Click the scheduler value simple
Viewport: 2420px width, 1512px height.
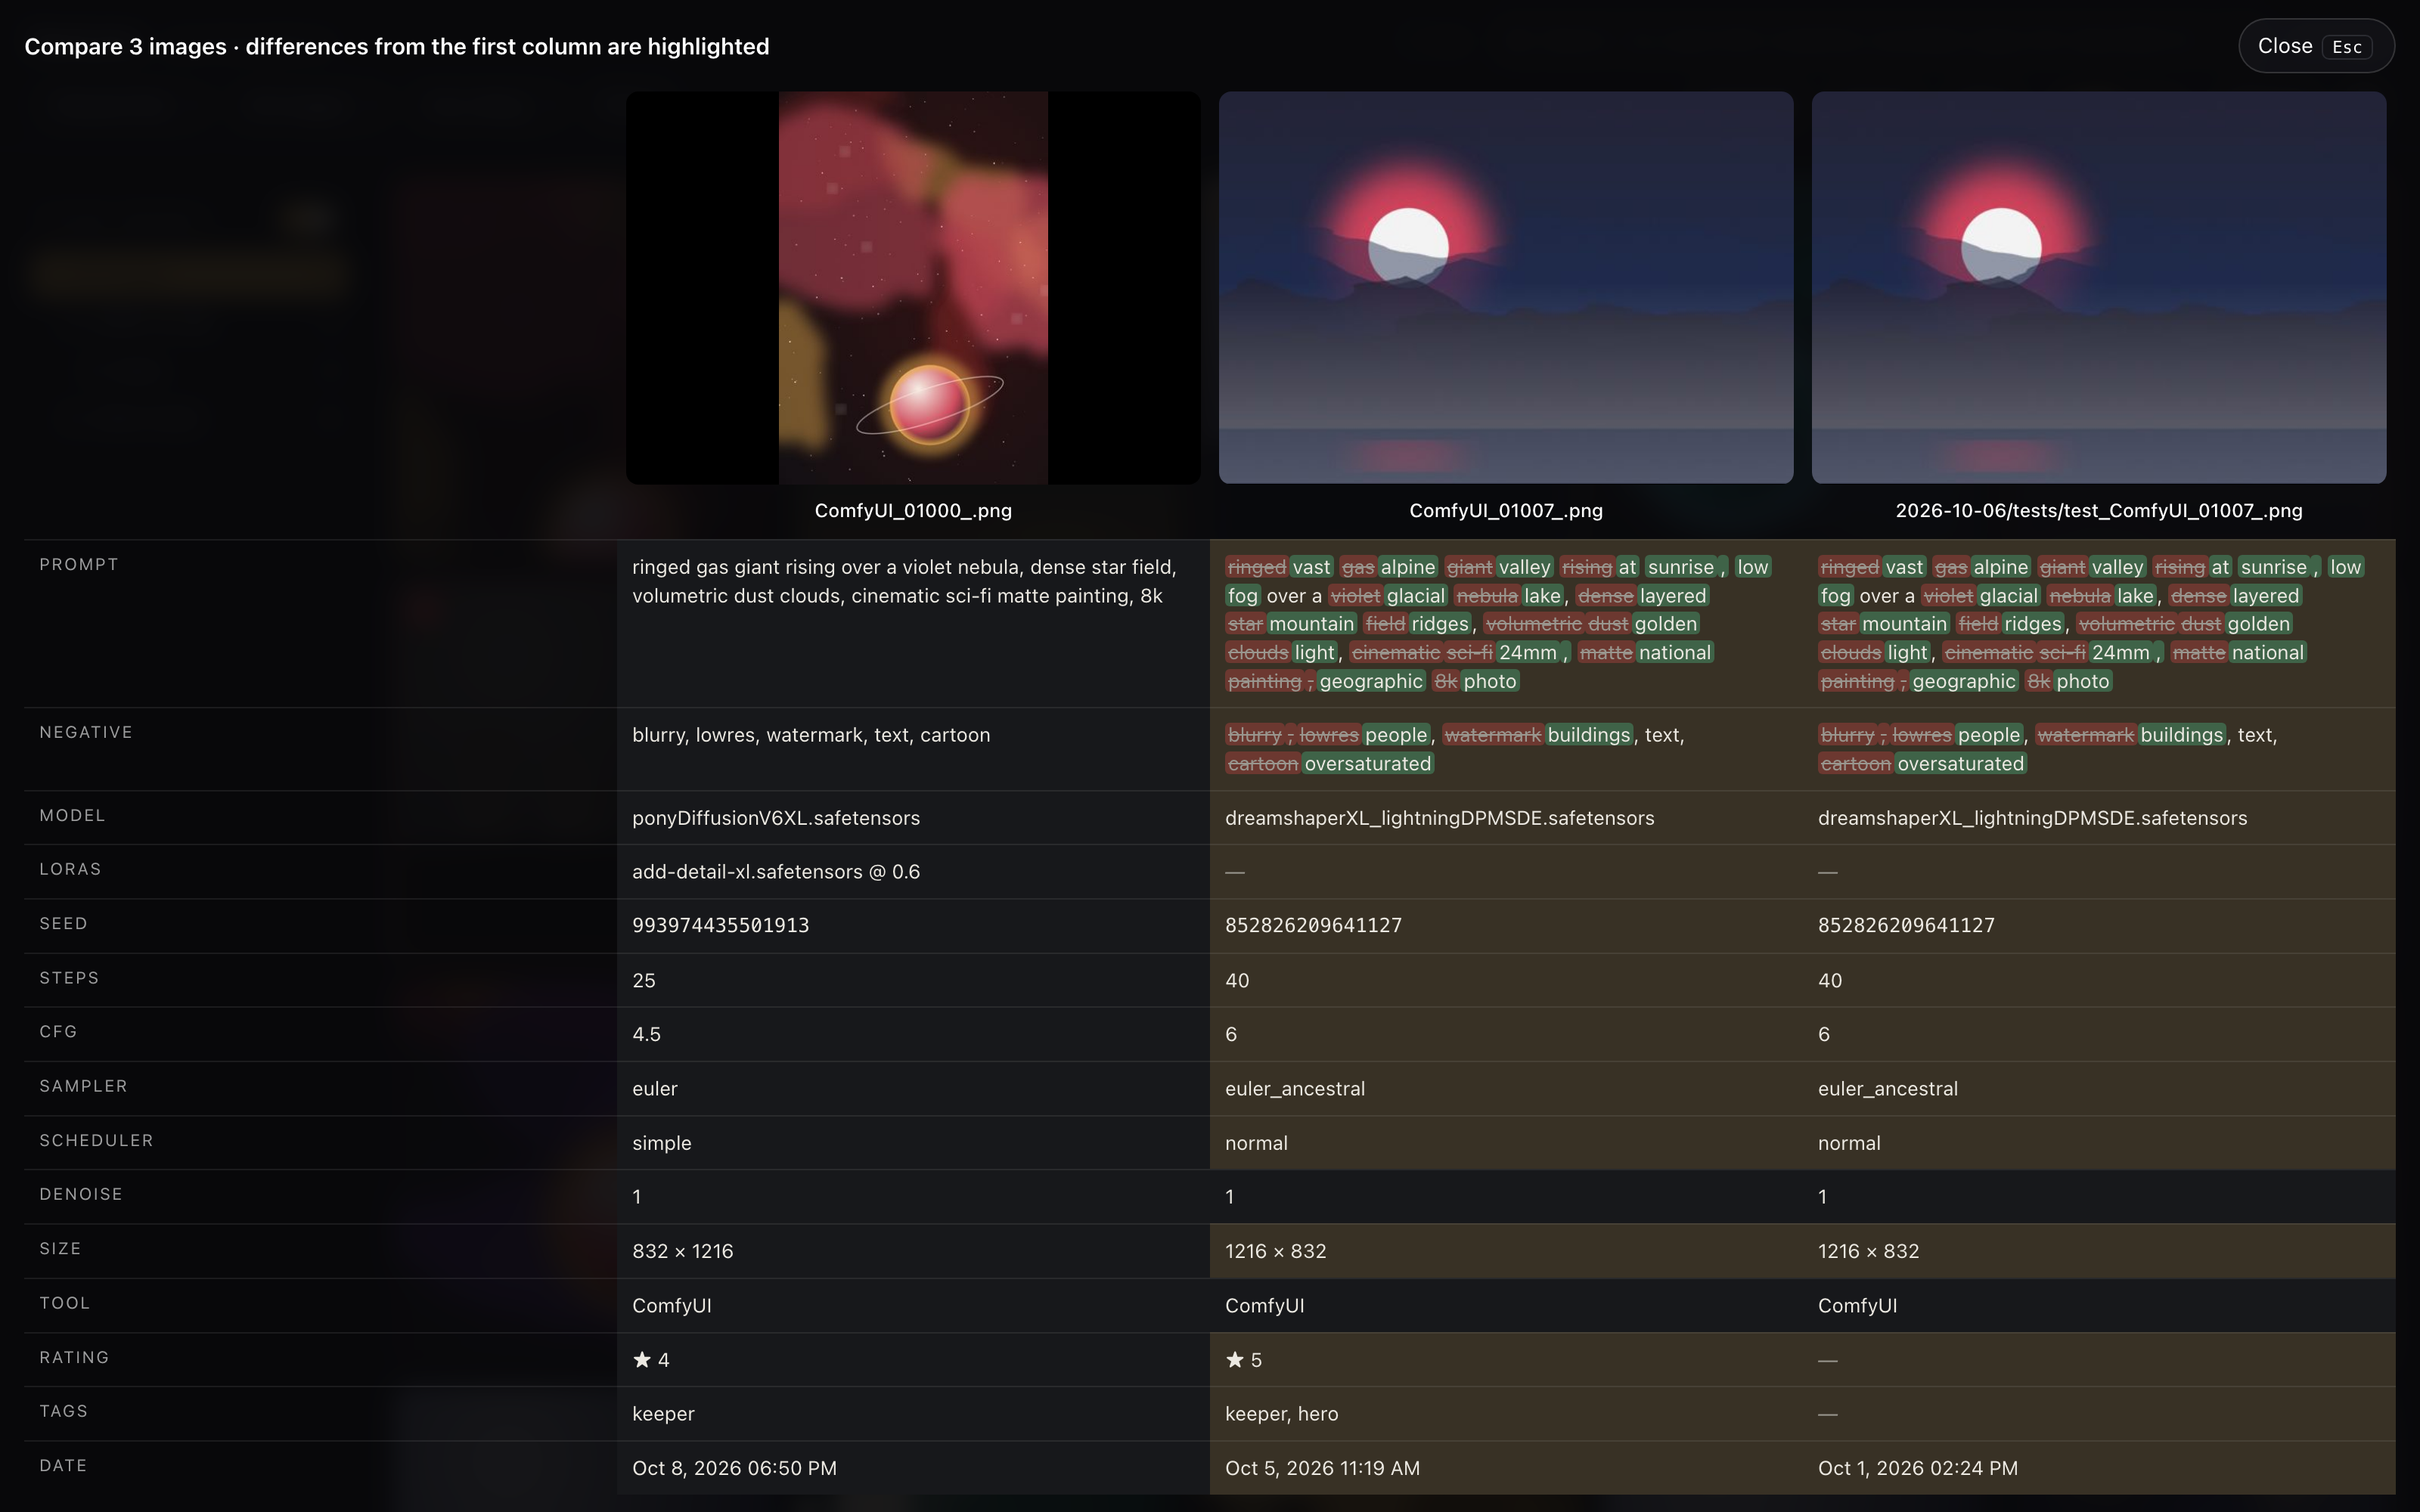click(661, 1143)
